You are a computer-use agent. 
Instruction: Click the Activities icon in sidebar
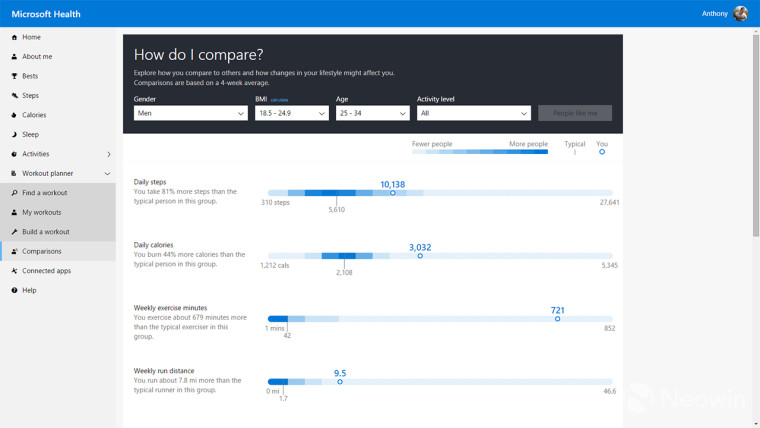14,154
